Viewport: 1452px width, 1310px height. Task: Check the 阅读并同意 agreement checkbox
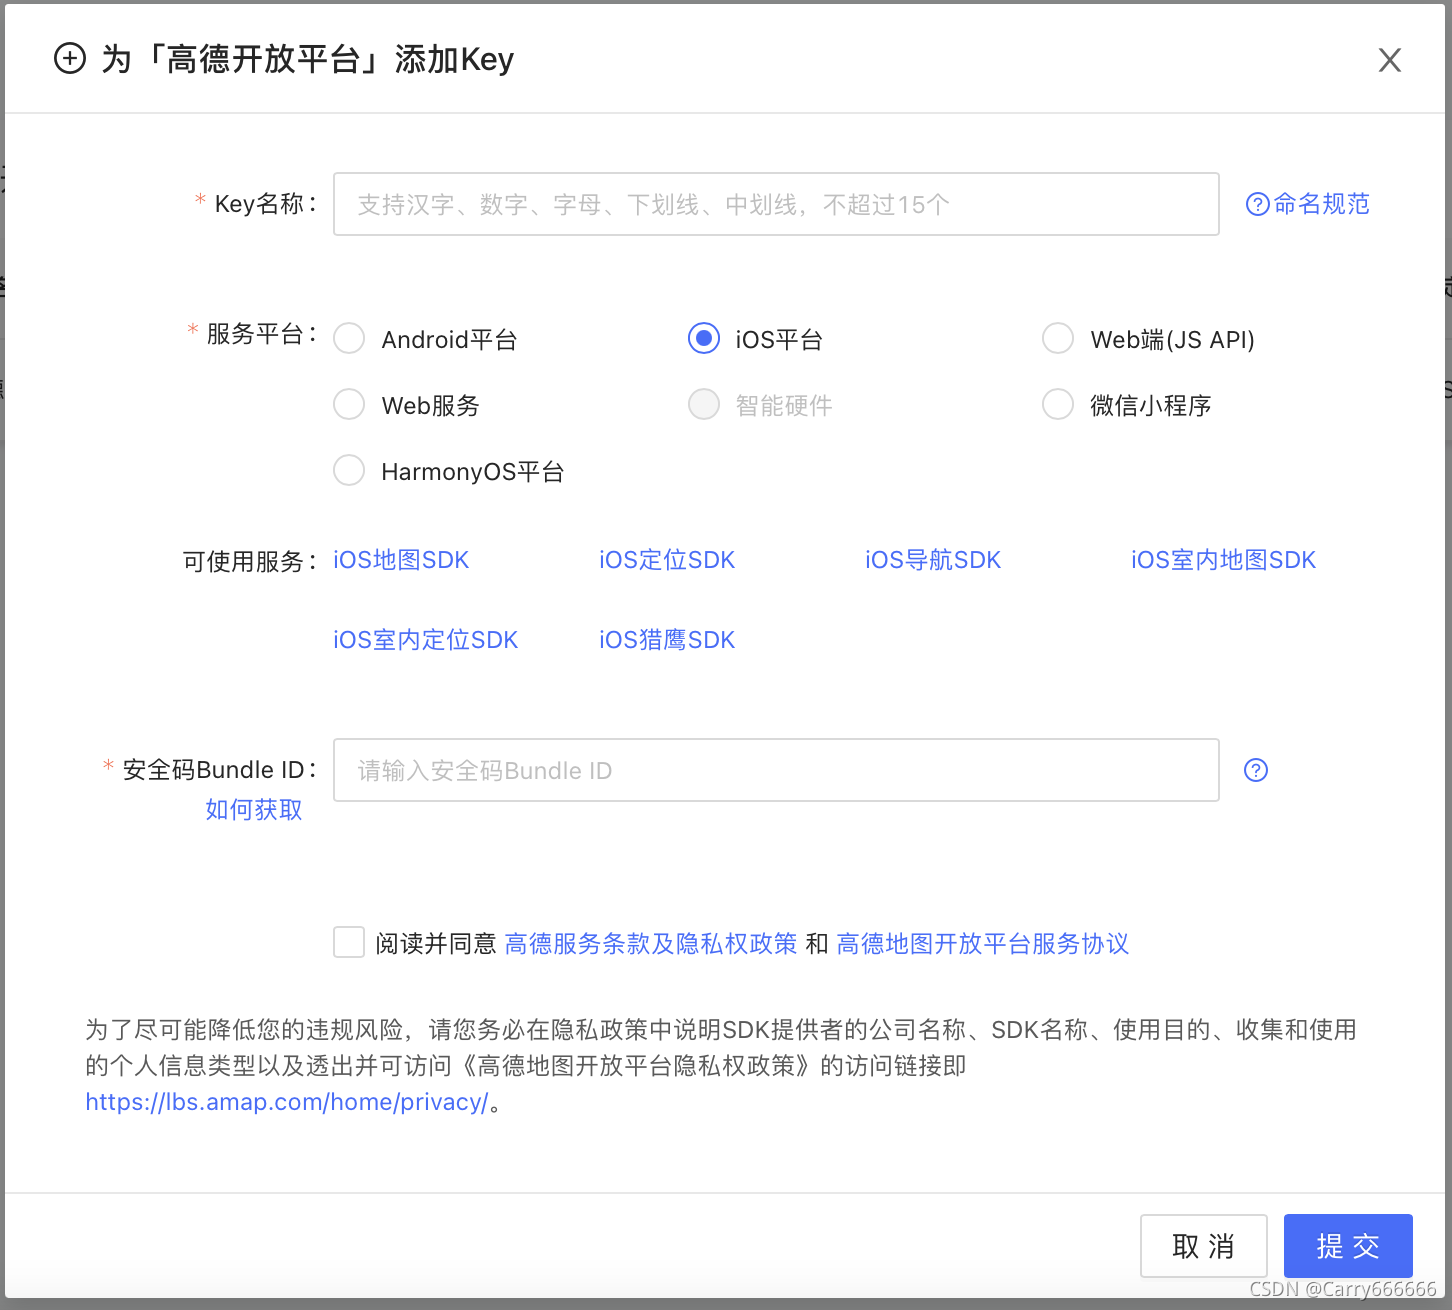pyautogui.click(x=348, y=942)
